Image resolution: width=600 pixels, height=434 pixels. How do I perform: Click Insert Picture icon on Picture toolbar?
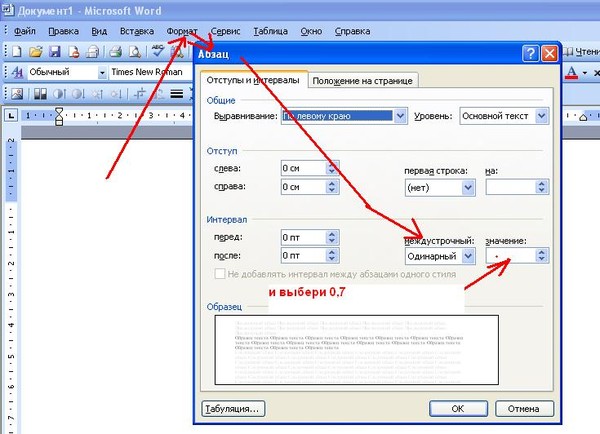(x=17, y=94)
